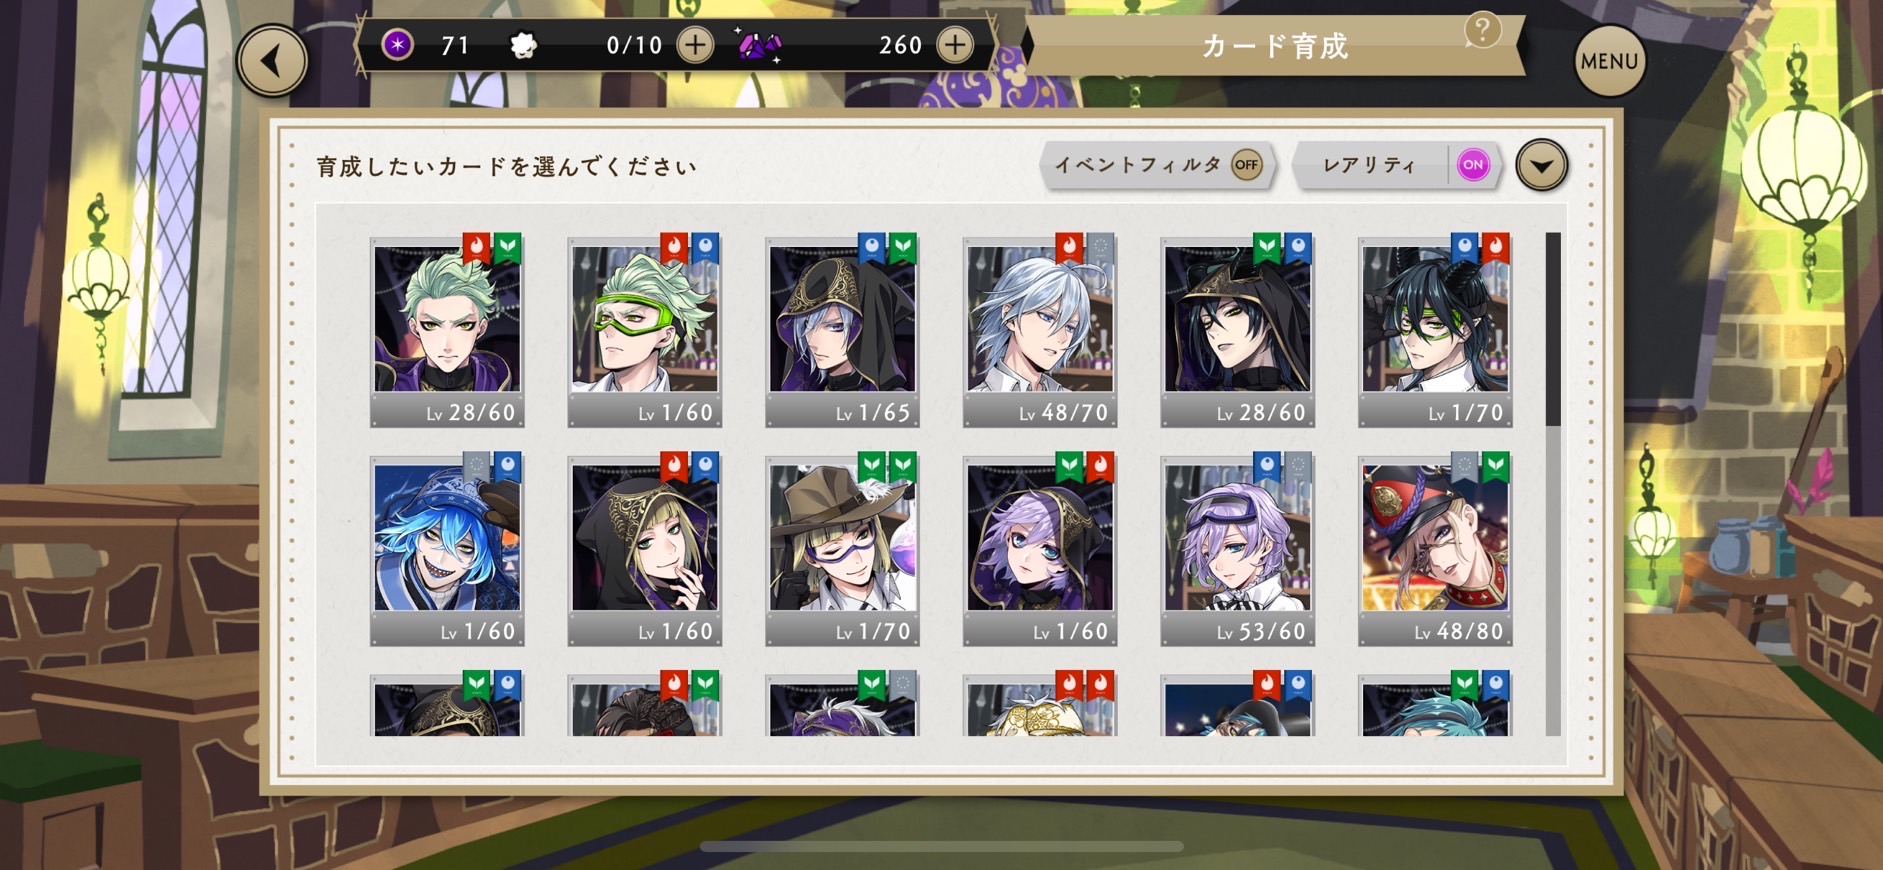The image size is (1883, 870).
Task: Click the card list vertical scrollbar
Action: (1552, 484)
